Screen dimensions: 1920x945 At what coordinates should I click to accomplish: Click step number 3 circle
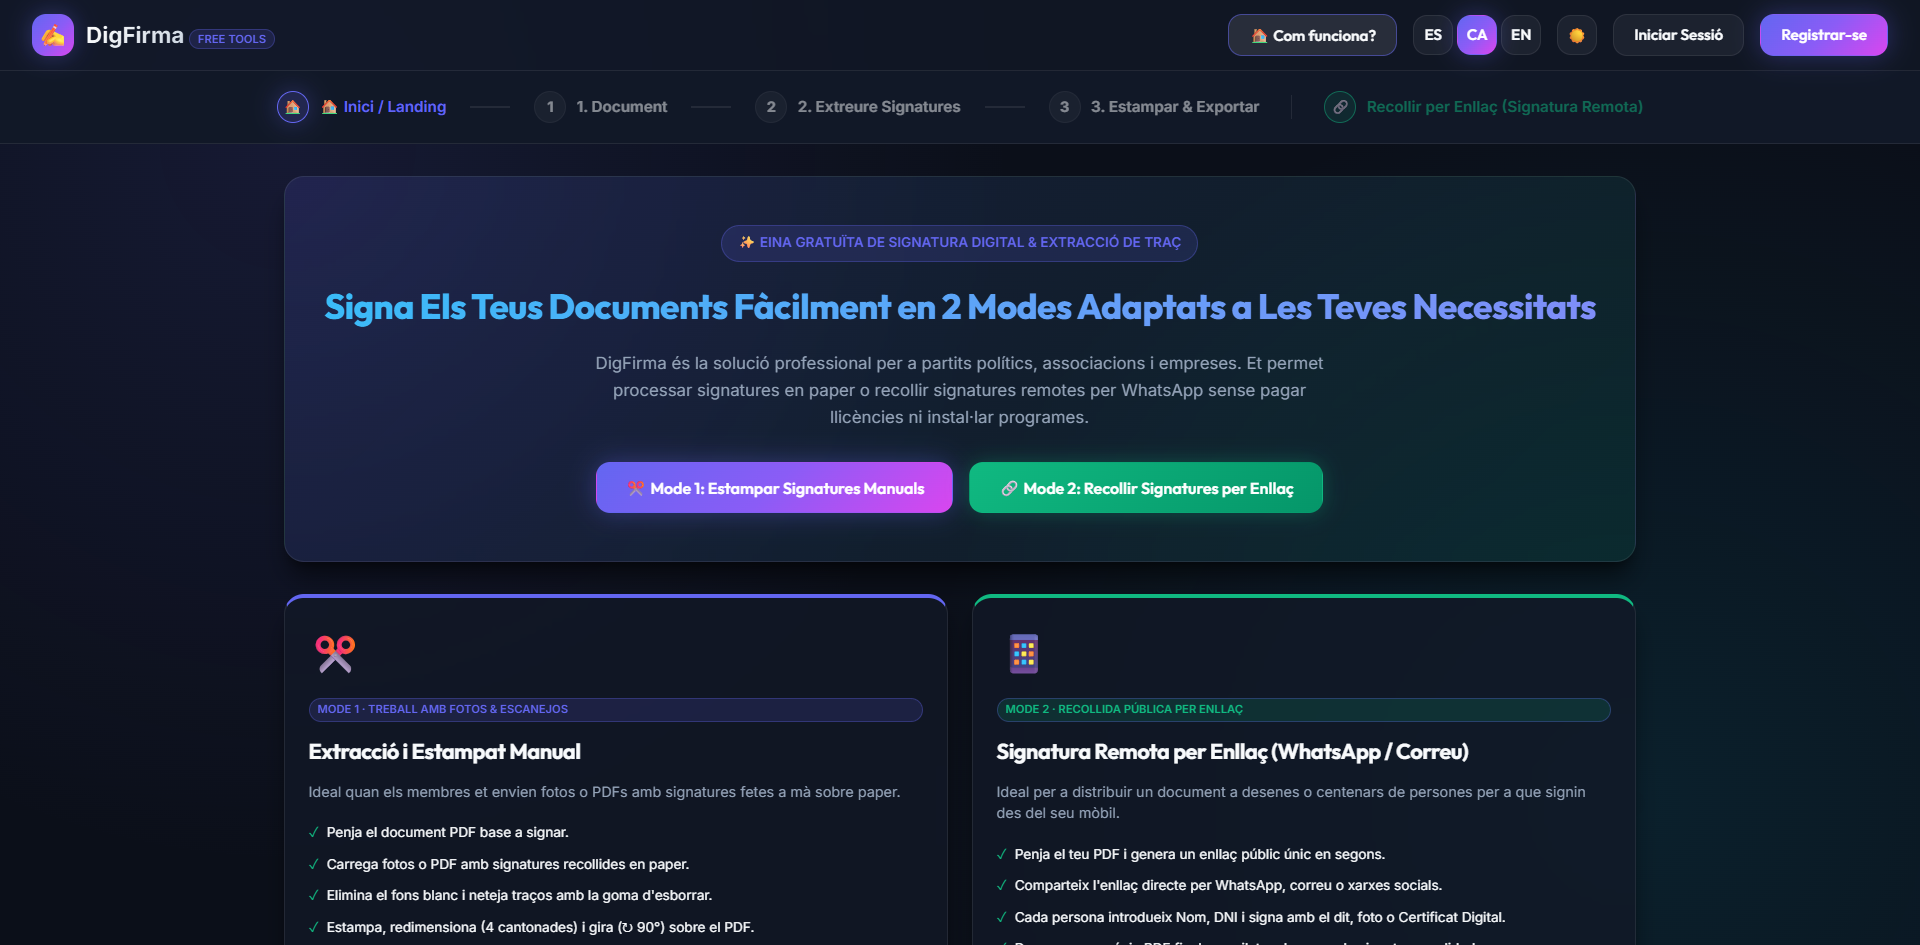[x=1065, y=107]
